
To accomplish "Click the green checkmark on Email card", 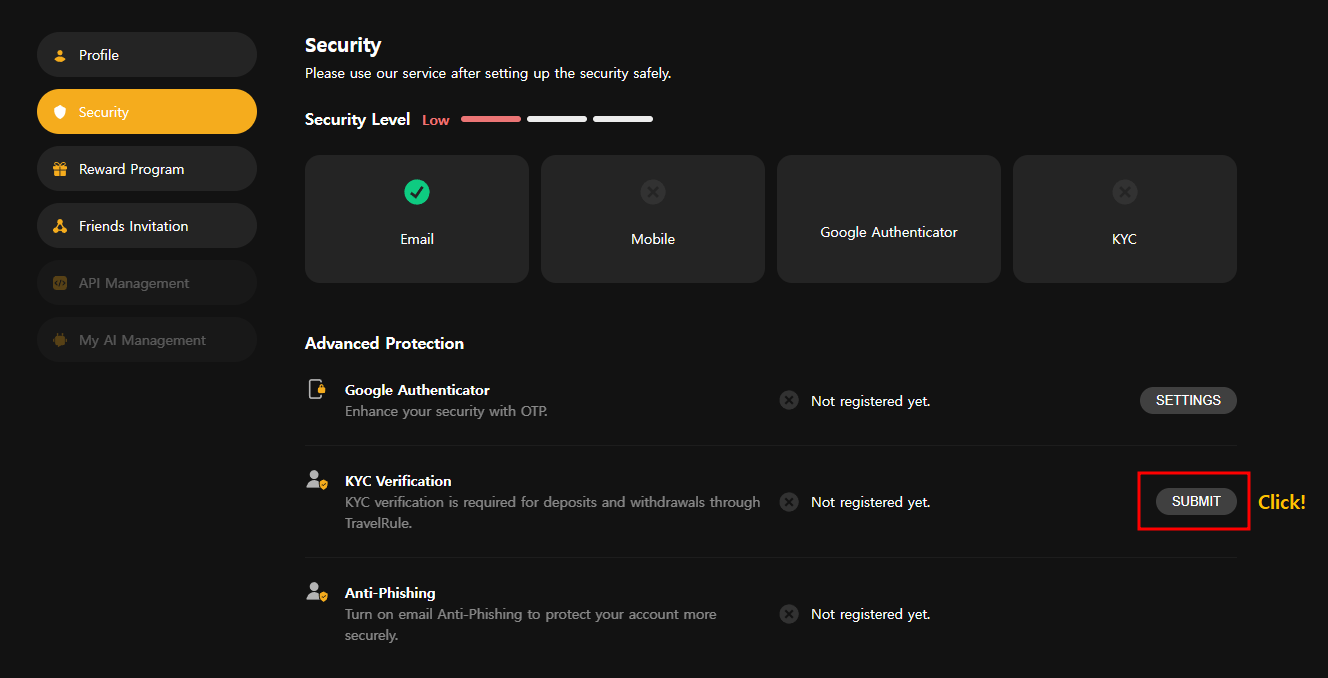I will click(417, 191).
